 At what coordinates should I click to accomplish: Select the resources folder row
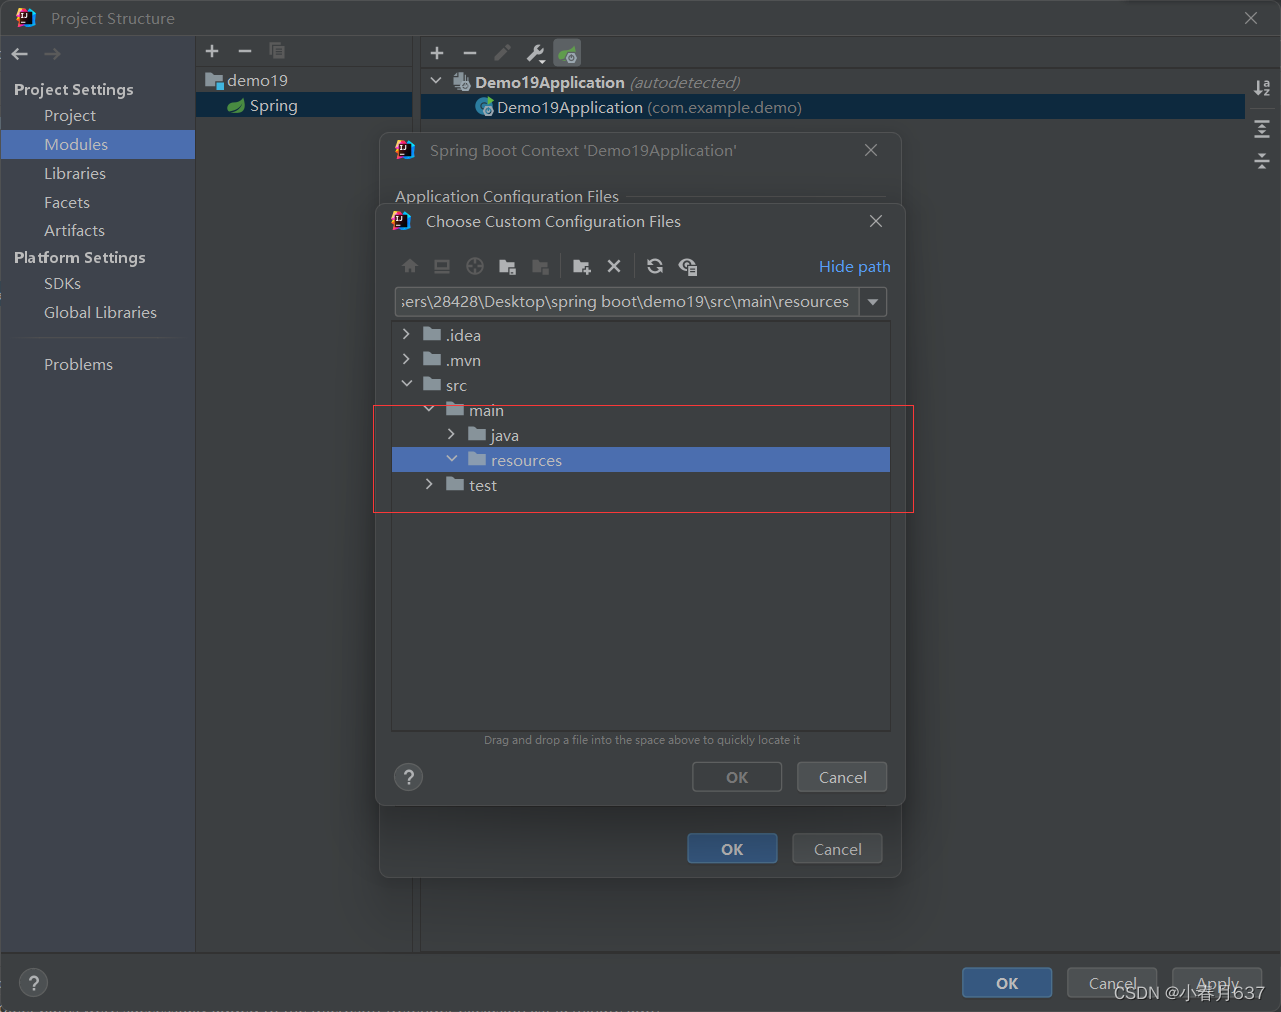(641, 460)
